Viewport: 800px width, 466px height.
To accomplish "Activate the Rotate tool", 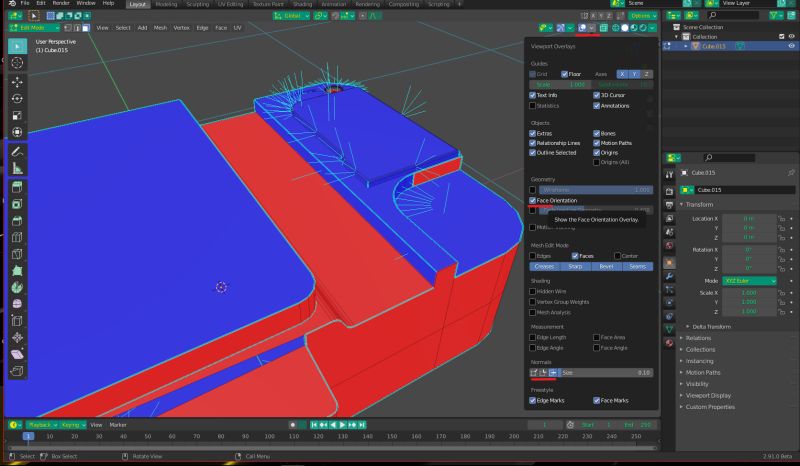I will click(17, 99).
